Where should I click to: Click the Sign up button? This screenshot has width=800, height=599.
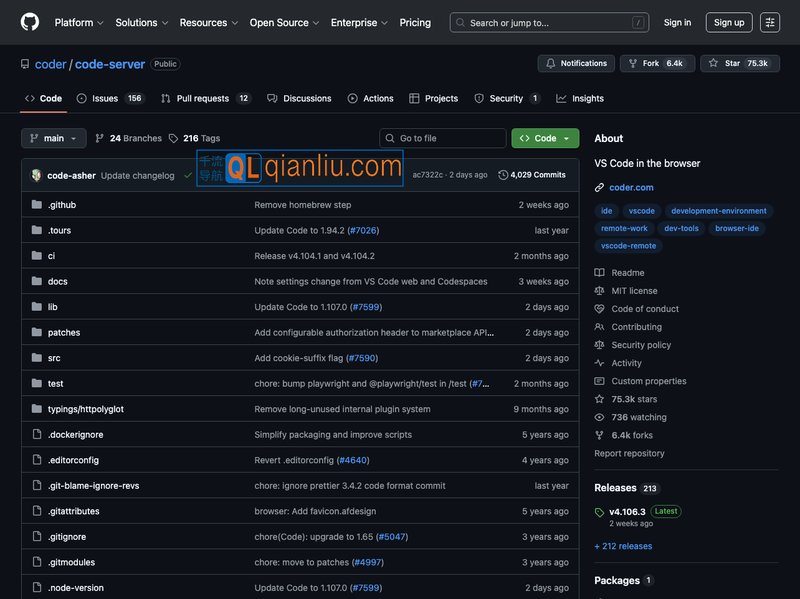coord(728,22)
